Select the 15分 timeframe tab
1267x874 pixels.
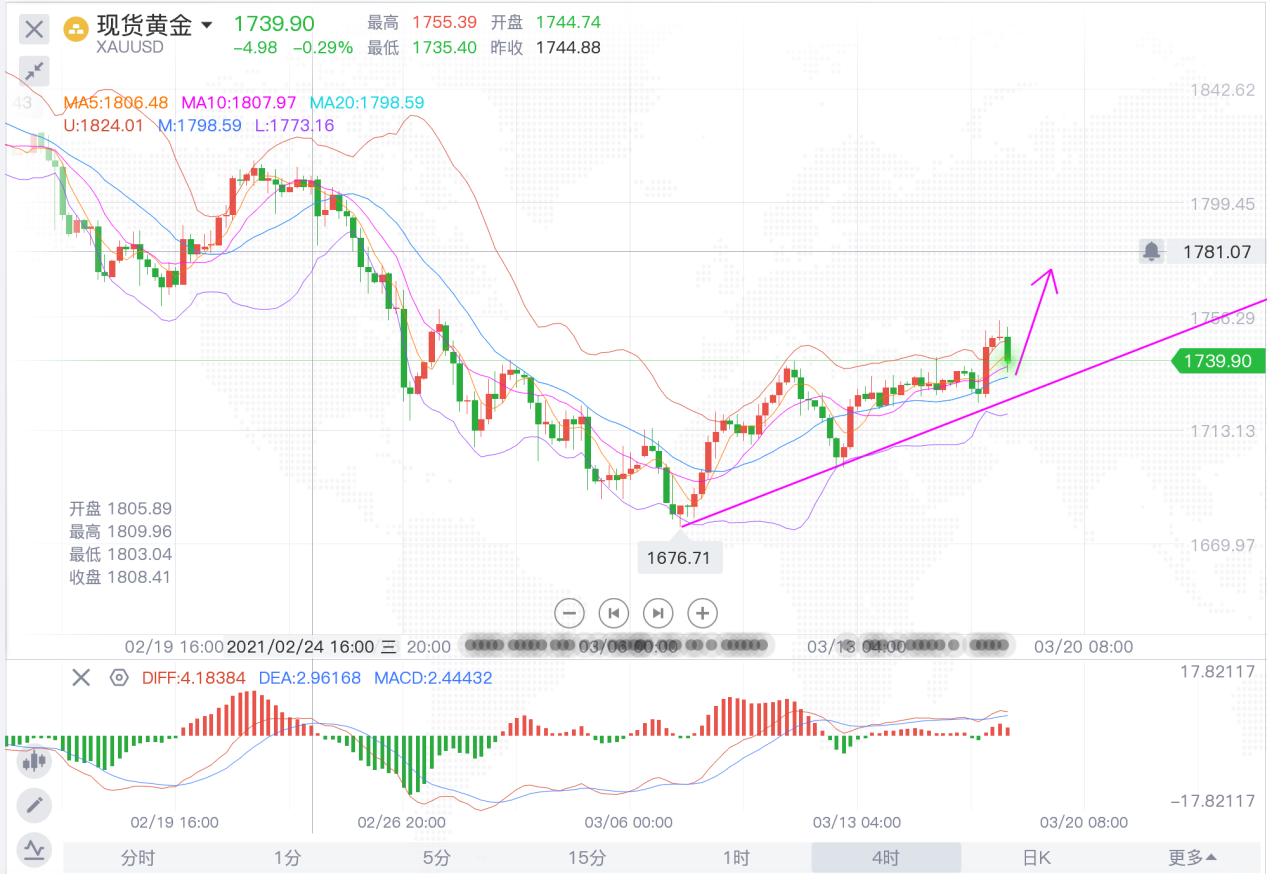pyautogui.click(x=587, y=858)
